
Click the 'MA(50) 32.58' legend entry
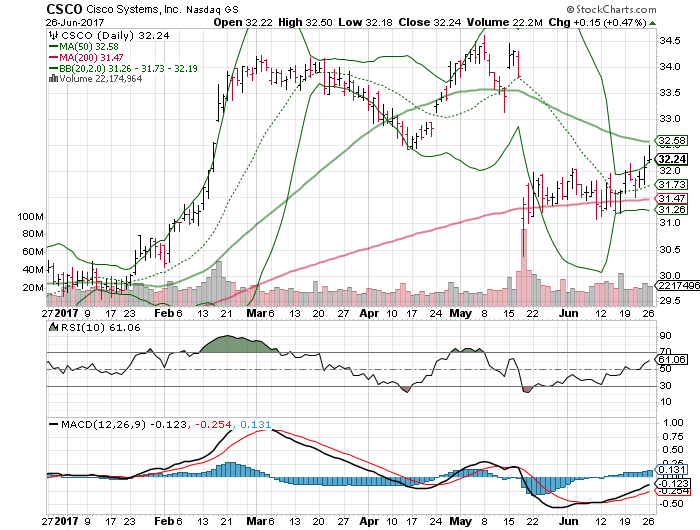tap(89, 46)
